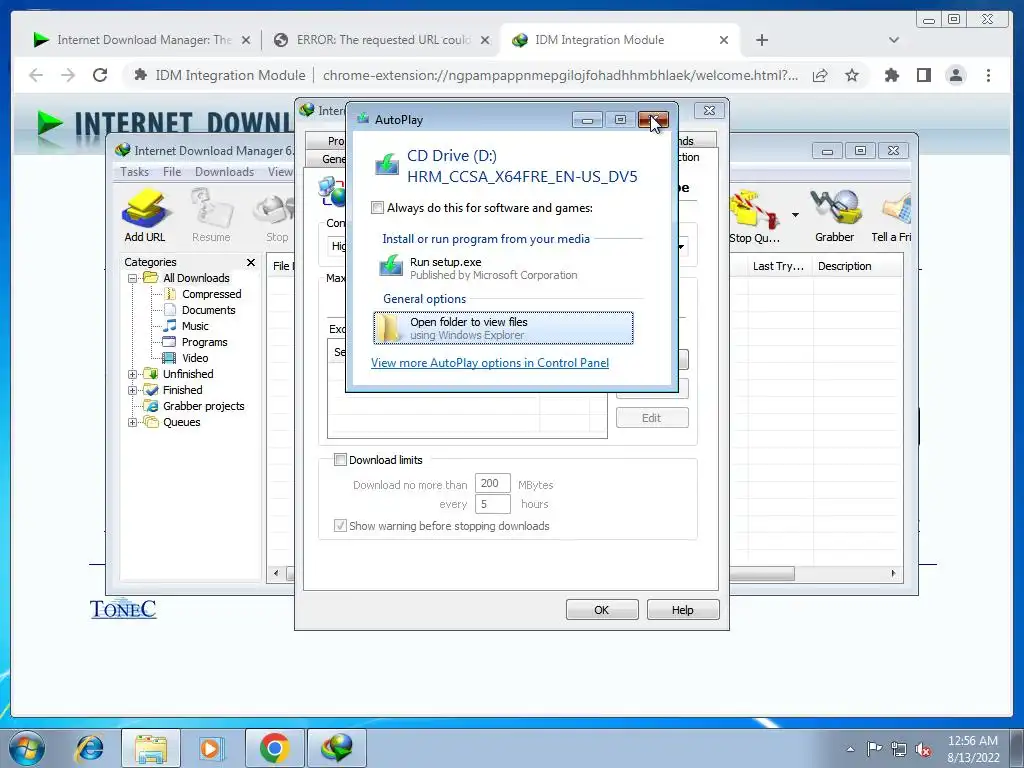Image resolution: width=1024 pixels, height=768 pixels.
Task: Open a new Chrome tab
Action: [761, 40]
